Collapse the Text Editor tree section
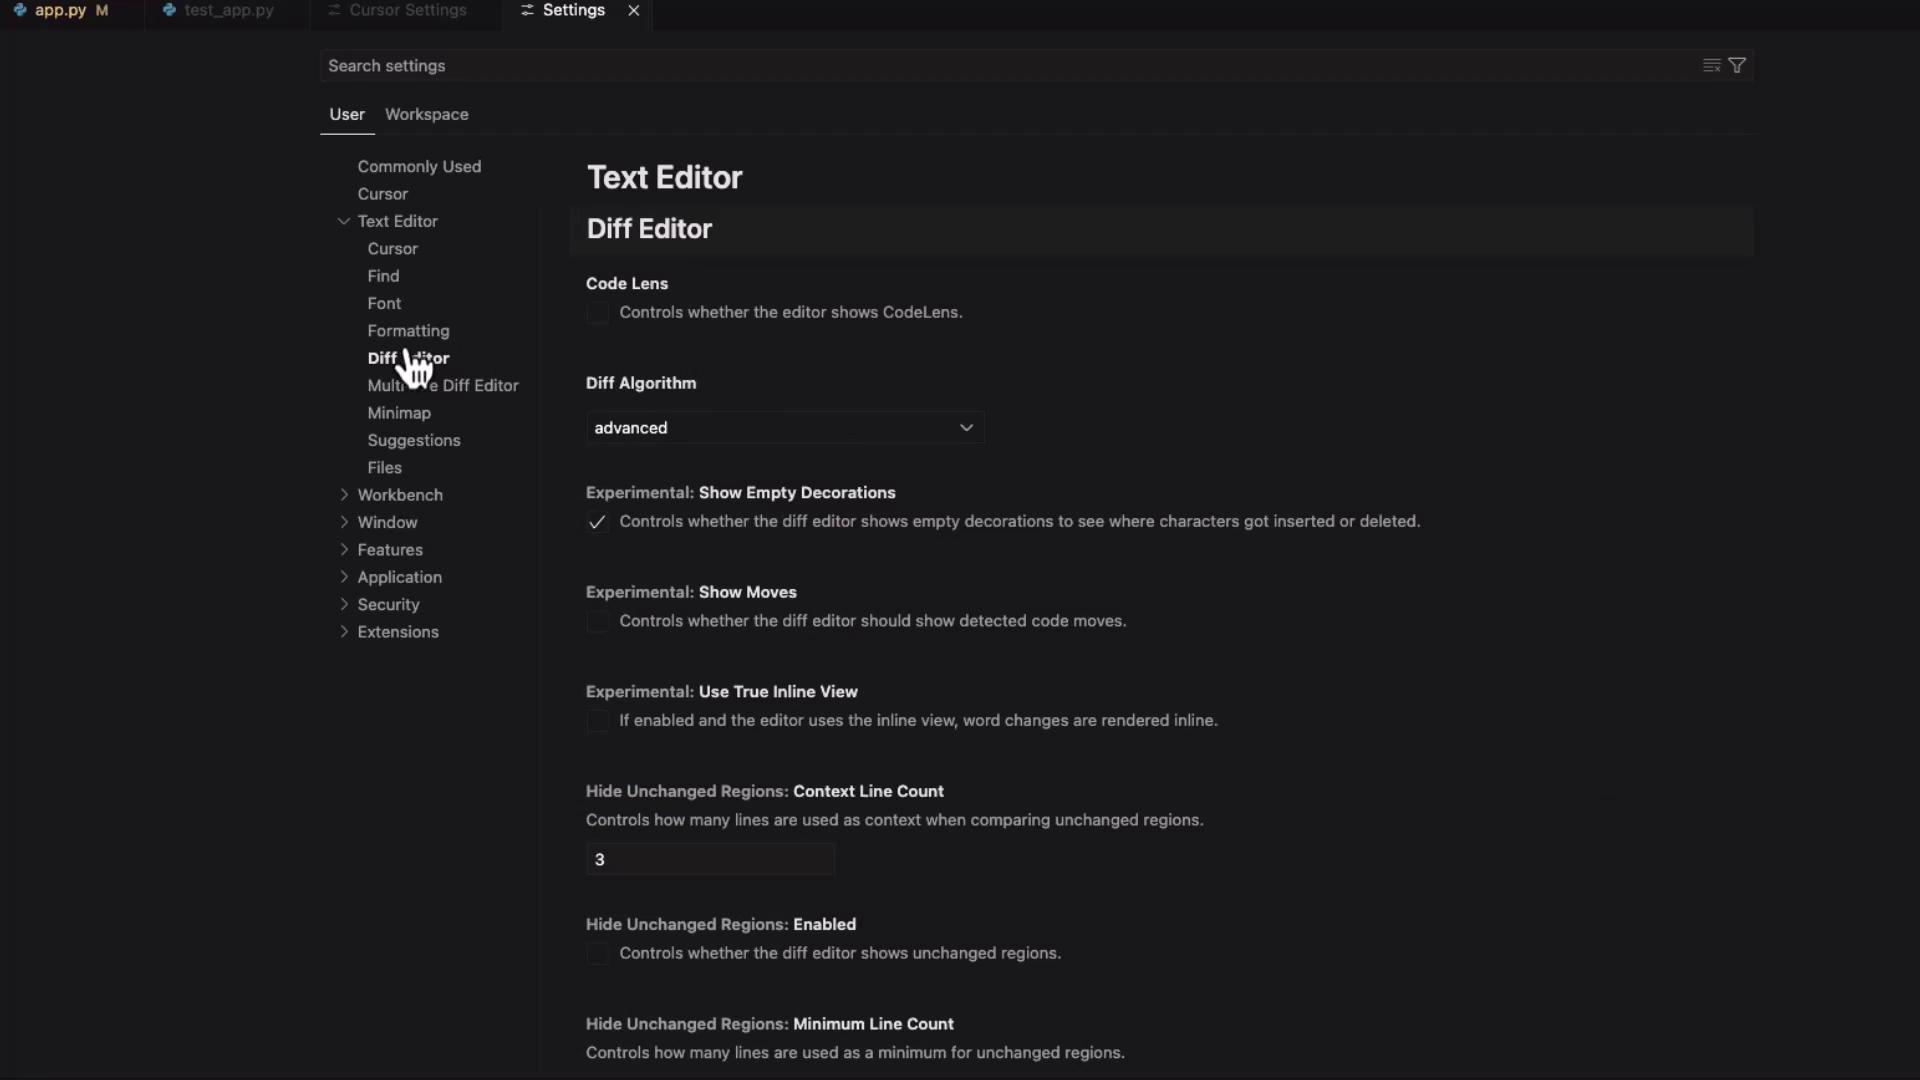The height and width of the screenshot is (1080, 1920). coord(344,221)
